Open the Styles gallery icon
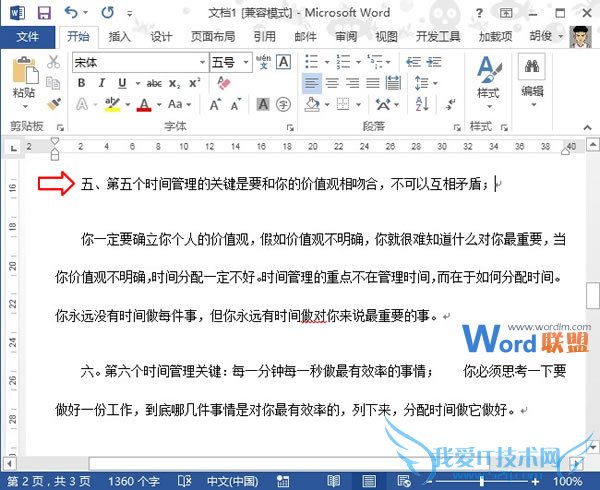 click(x=489, y=70)
